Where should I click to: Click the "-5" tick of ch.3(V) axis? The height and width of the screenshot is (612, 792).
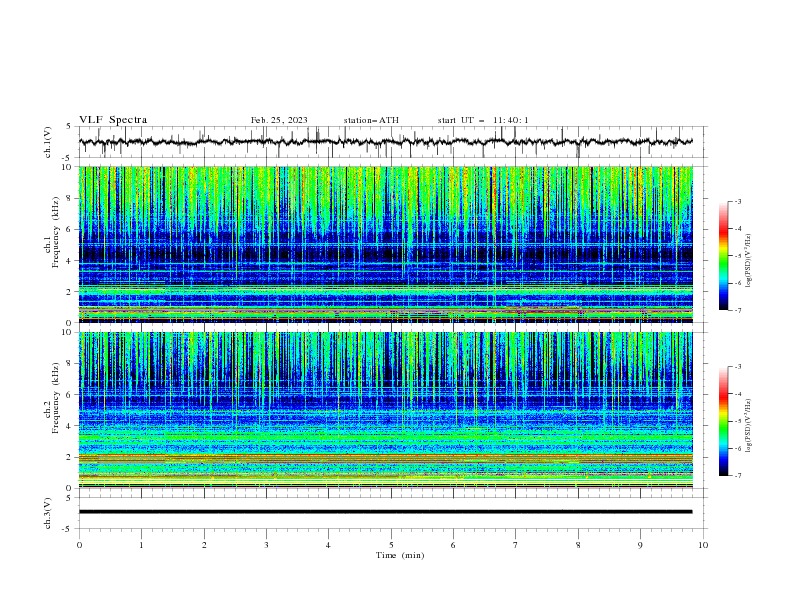click(x=68, y=529)
